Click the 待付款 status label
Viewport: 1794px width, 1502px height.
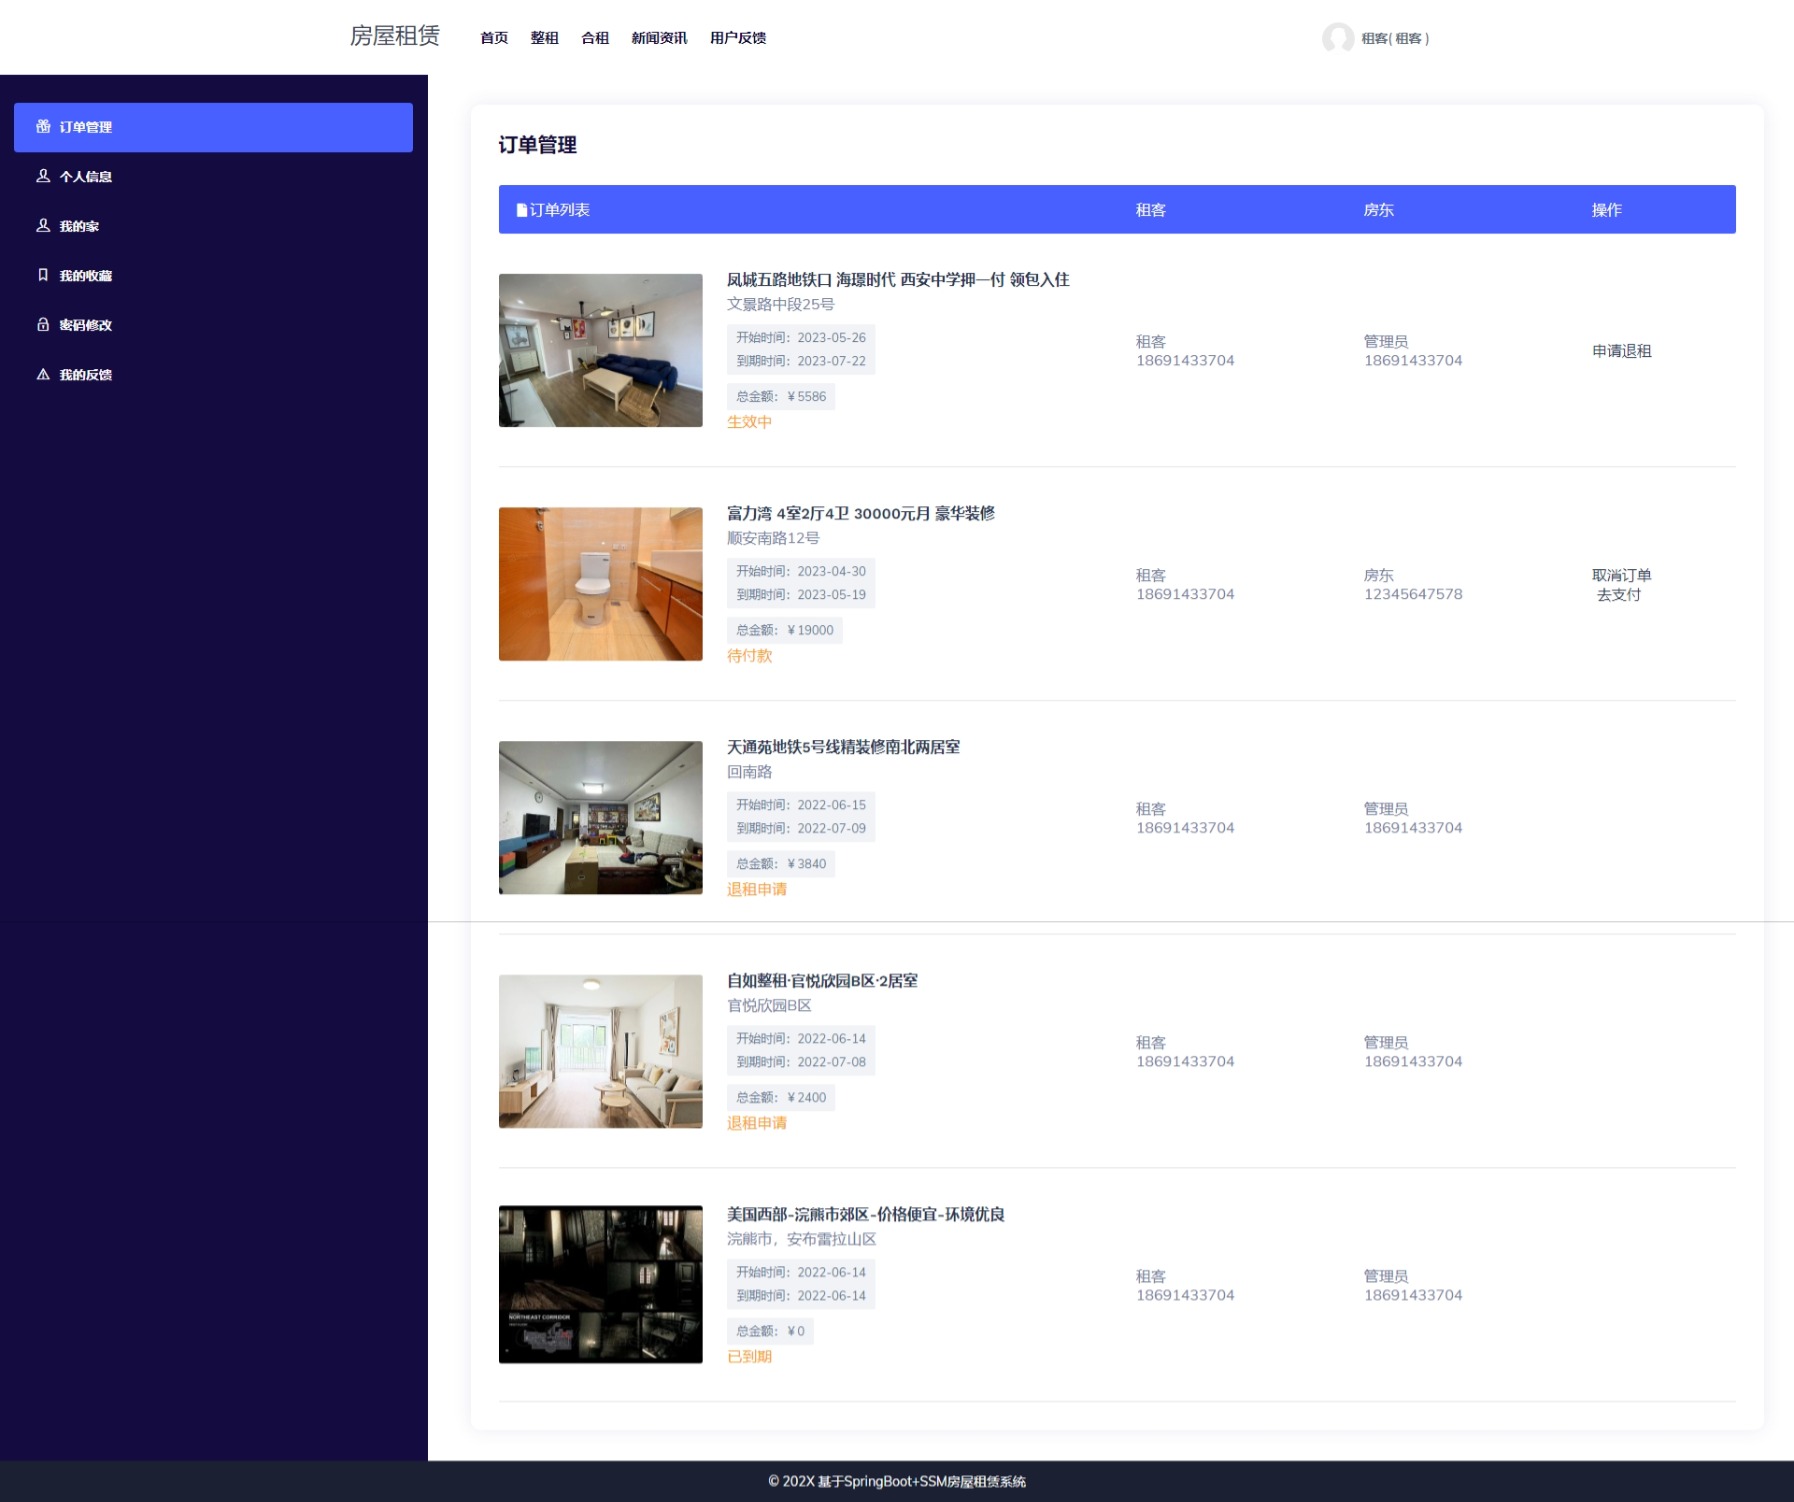point(749,656)
